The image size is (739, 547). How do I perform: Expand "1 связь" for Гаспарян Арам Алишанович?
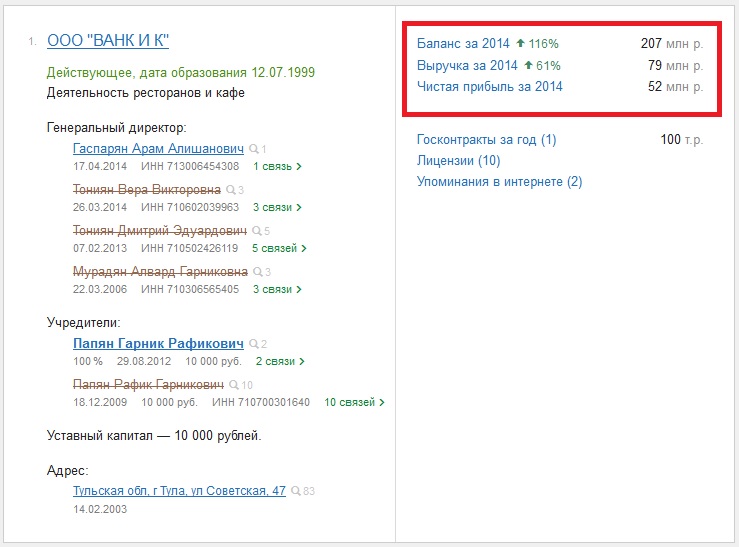(277, 166)
